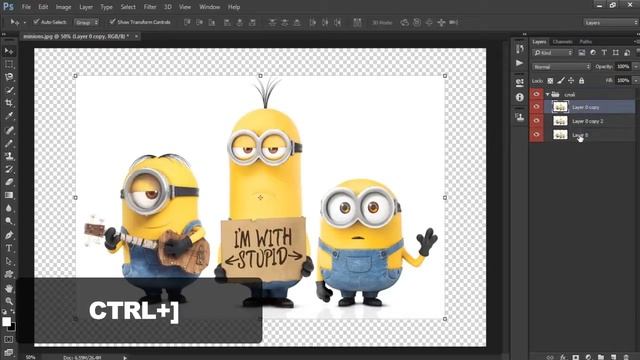Open the status bar info arrow
640x360 pixels.
click(125, 358)
